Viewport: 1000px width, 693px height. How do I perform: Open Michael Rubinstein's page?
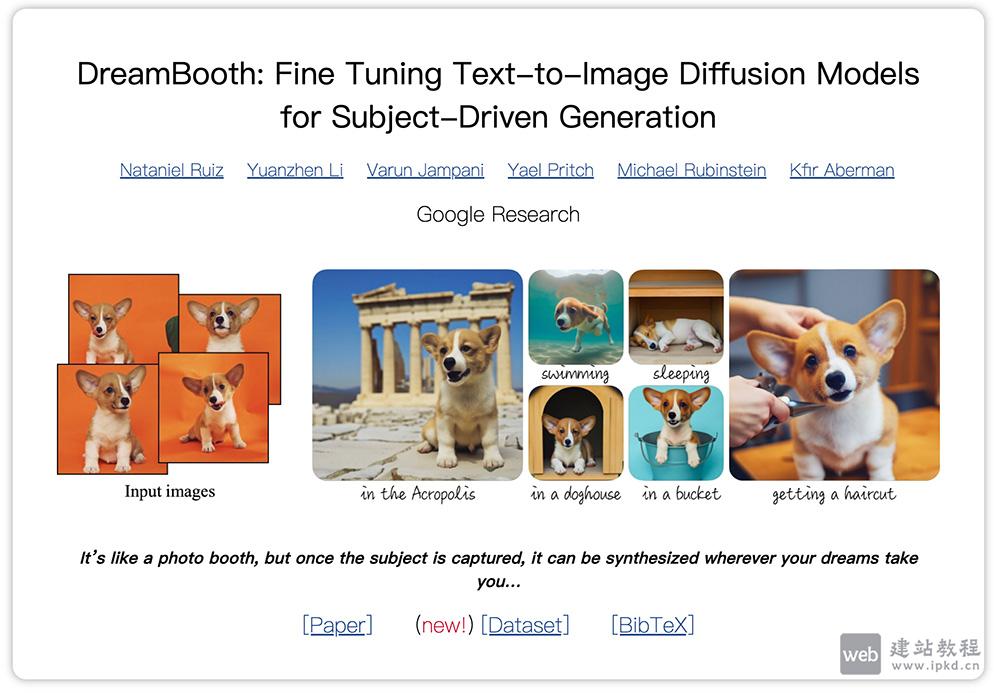pos(691,170)
